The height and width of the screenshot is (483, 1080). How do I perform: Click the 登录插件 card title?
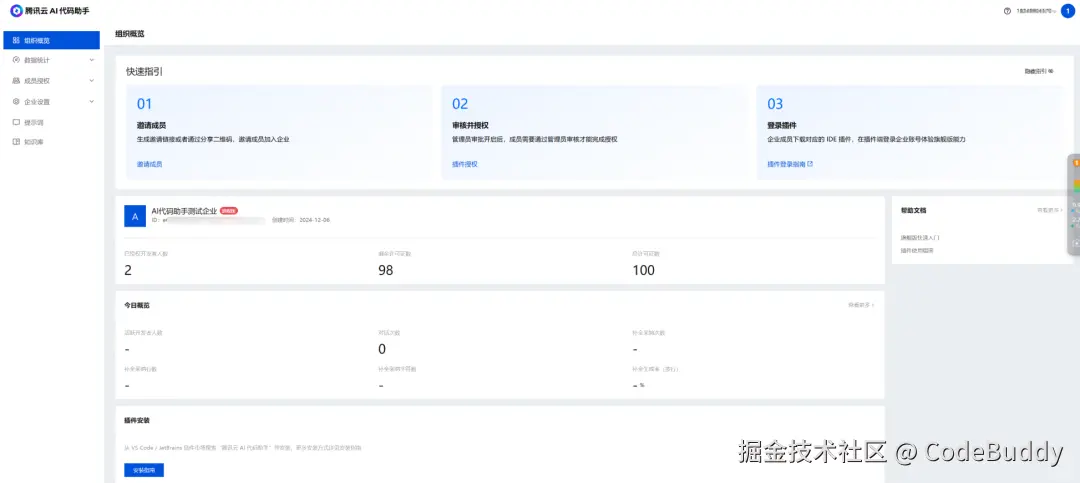point(782,126)
